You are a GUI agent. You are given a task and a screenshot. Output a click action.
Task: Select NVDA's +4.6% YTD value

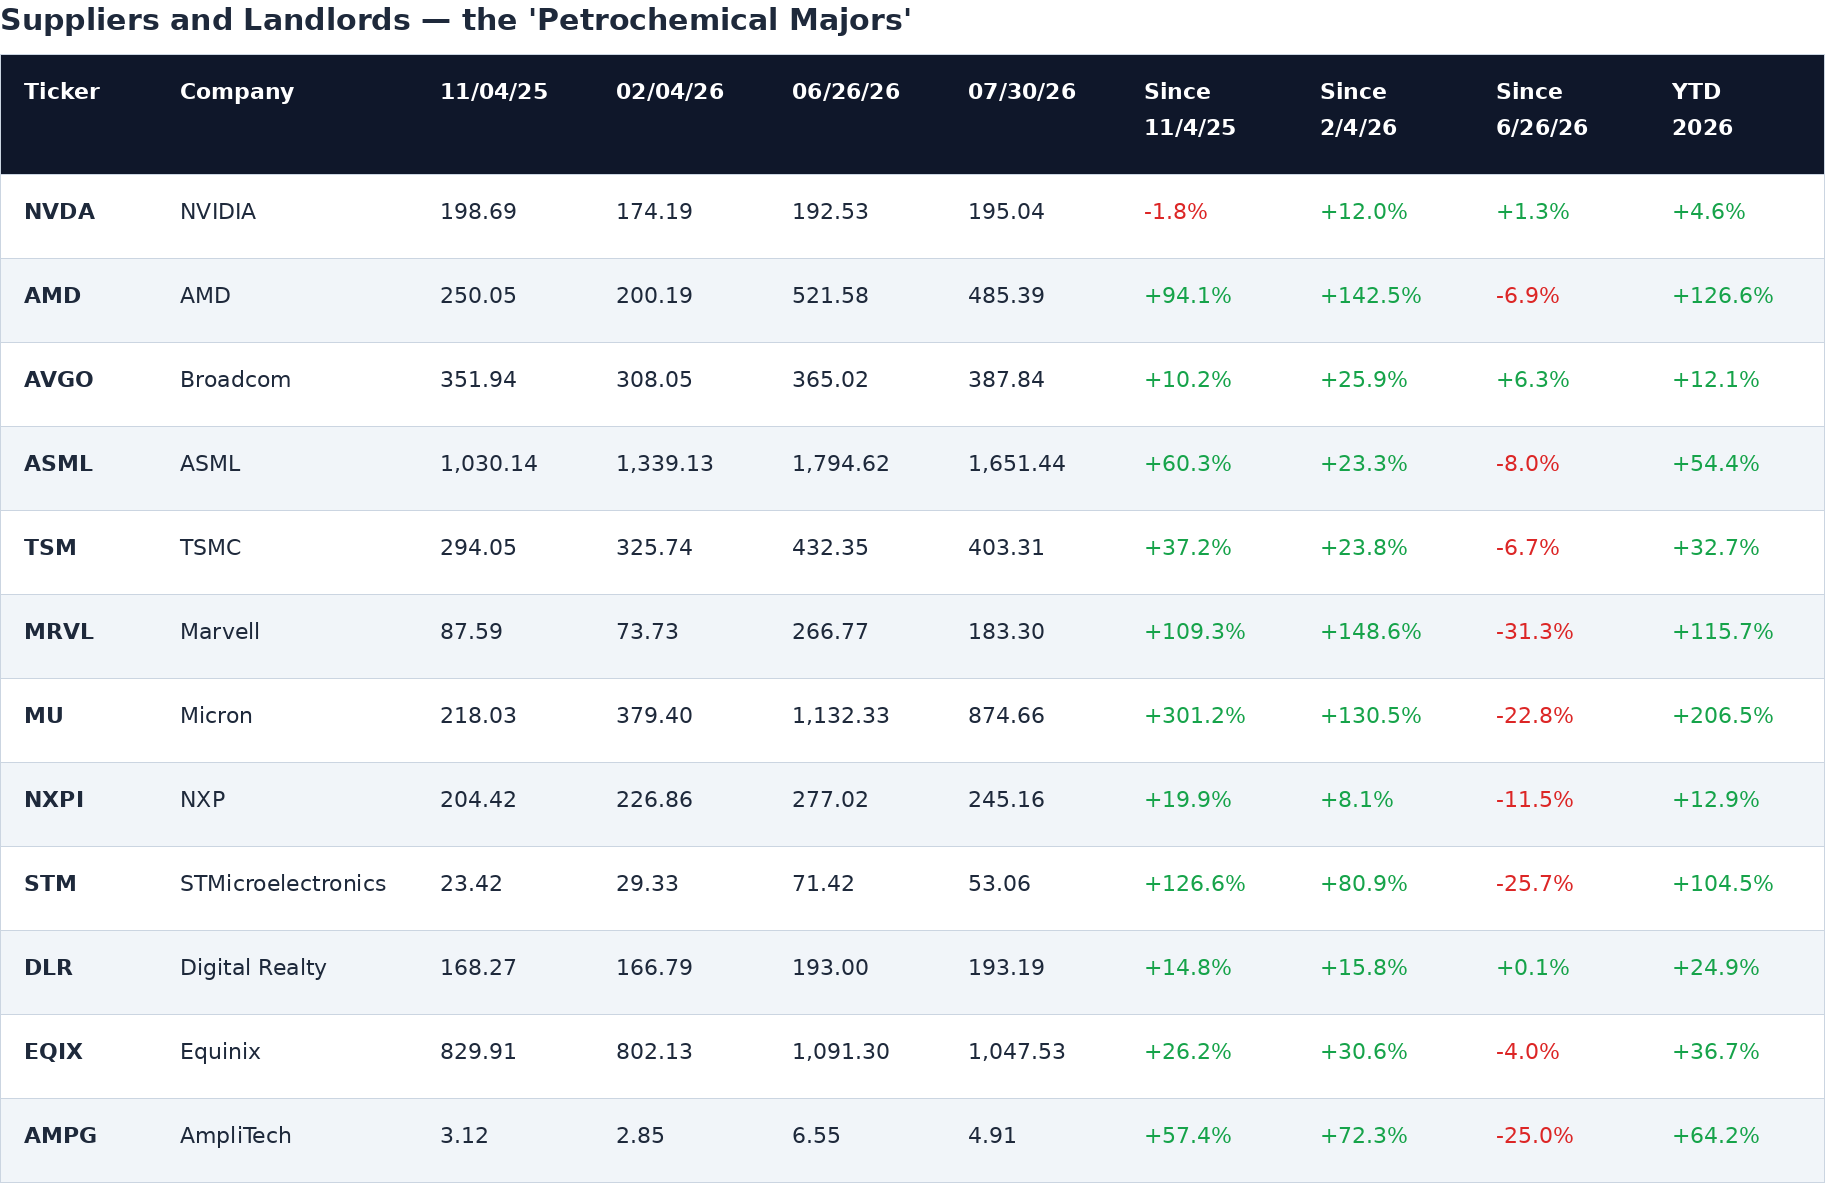[x=1709, y=212]
